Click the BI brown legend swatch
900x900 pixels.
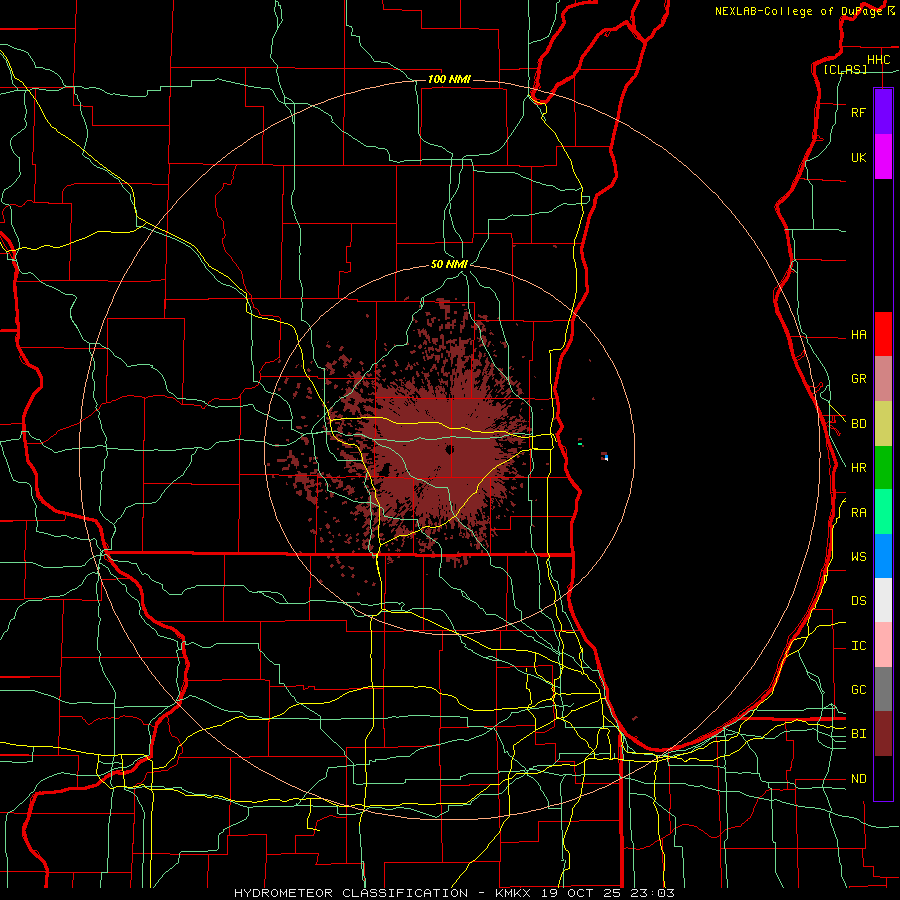(883, 734)
